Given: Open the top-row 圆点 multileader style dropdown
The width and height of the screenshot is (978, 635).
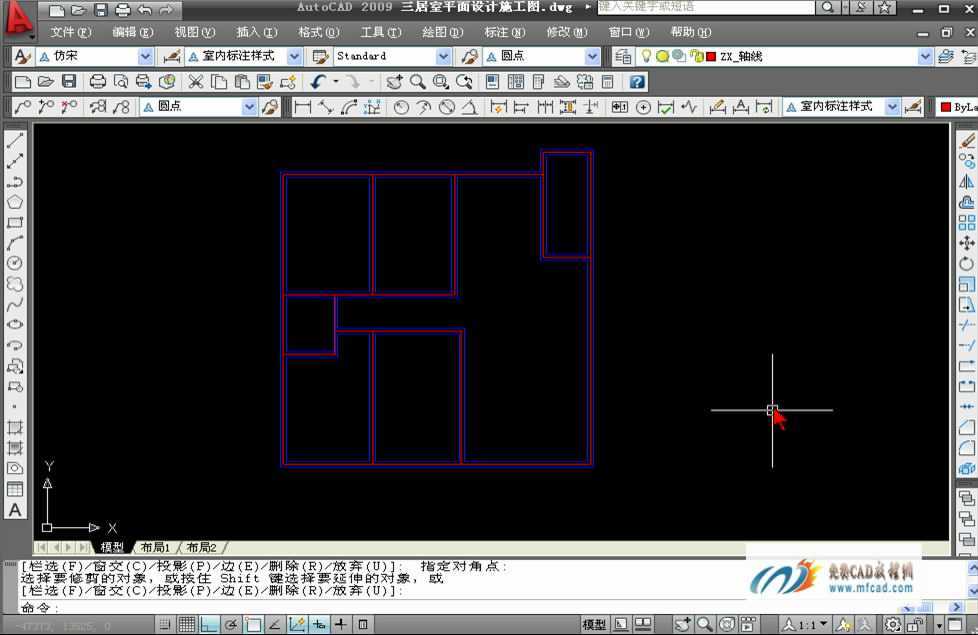Looking at the screenshot, I should [592, 56].
